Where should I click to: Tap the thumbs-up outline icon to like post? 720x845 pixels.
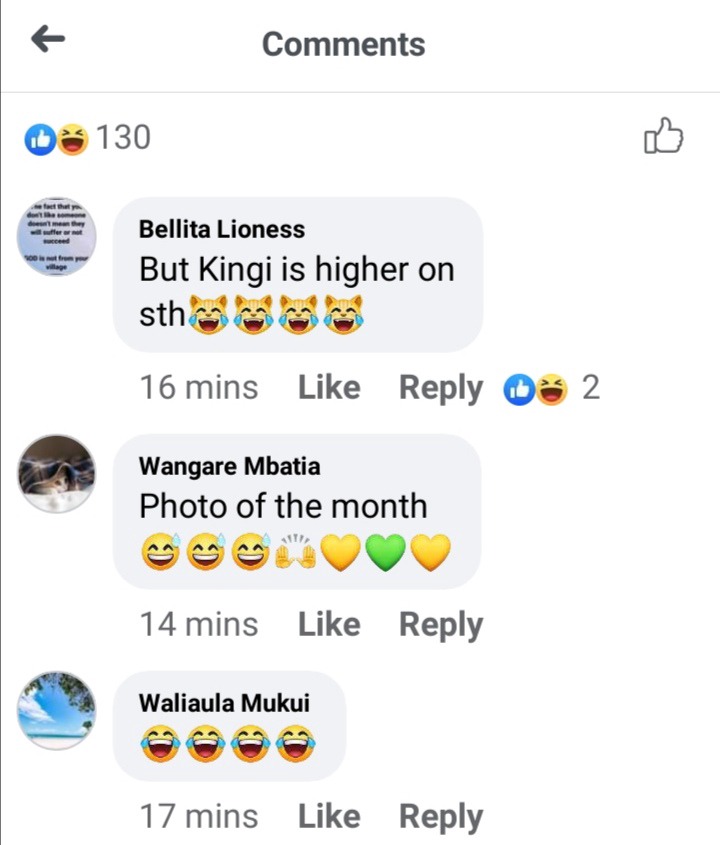coord(663,136)
